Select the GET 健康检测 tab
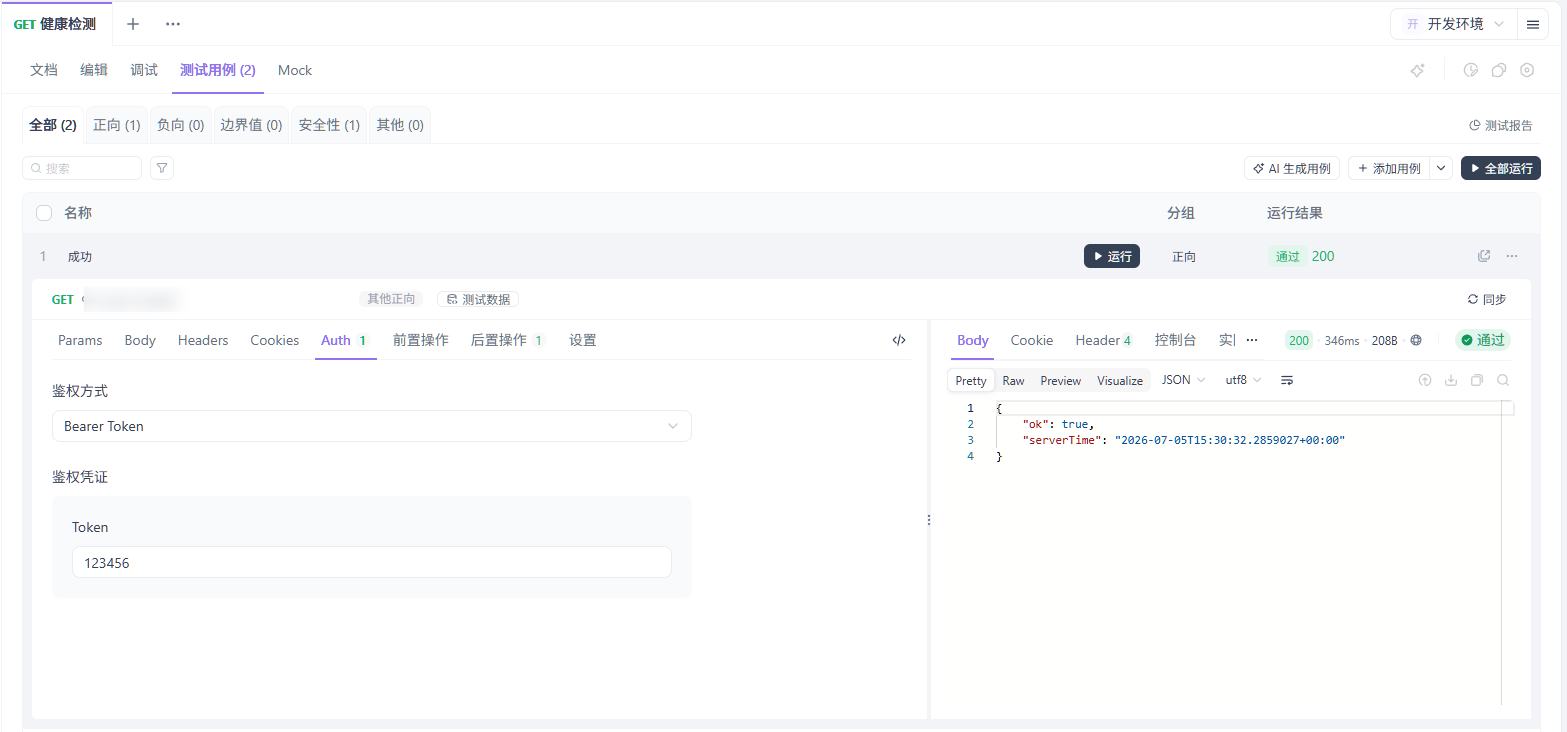The image size is (1567, 732). [x=56, y=24]
